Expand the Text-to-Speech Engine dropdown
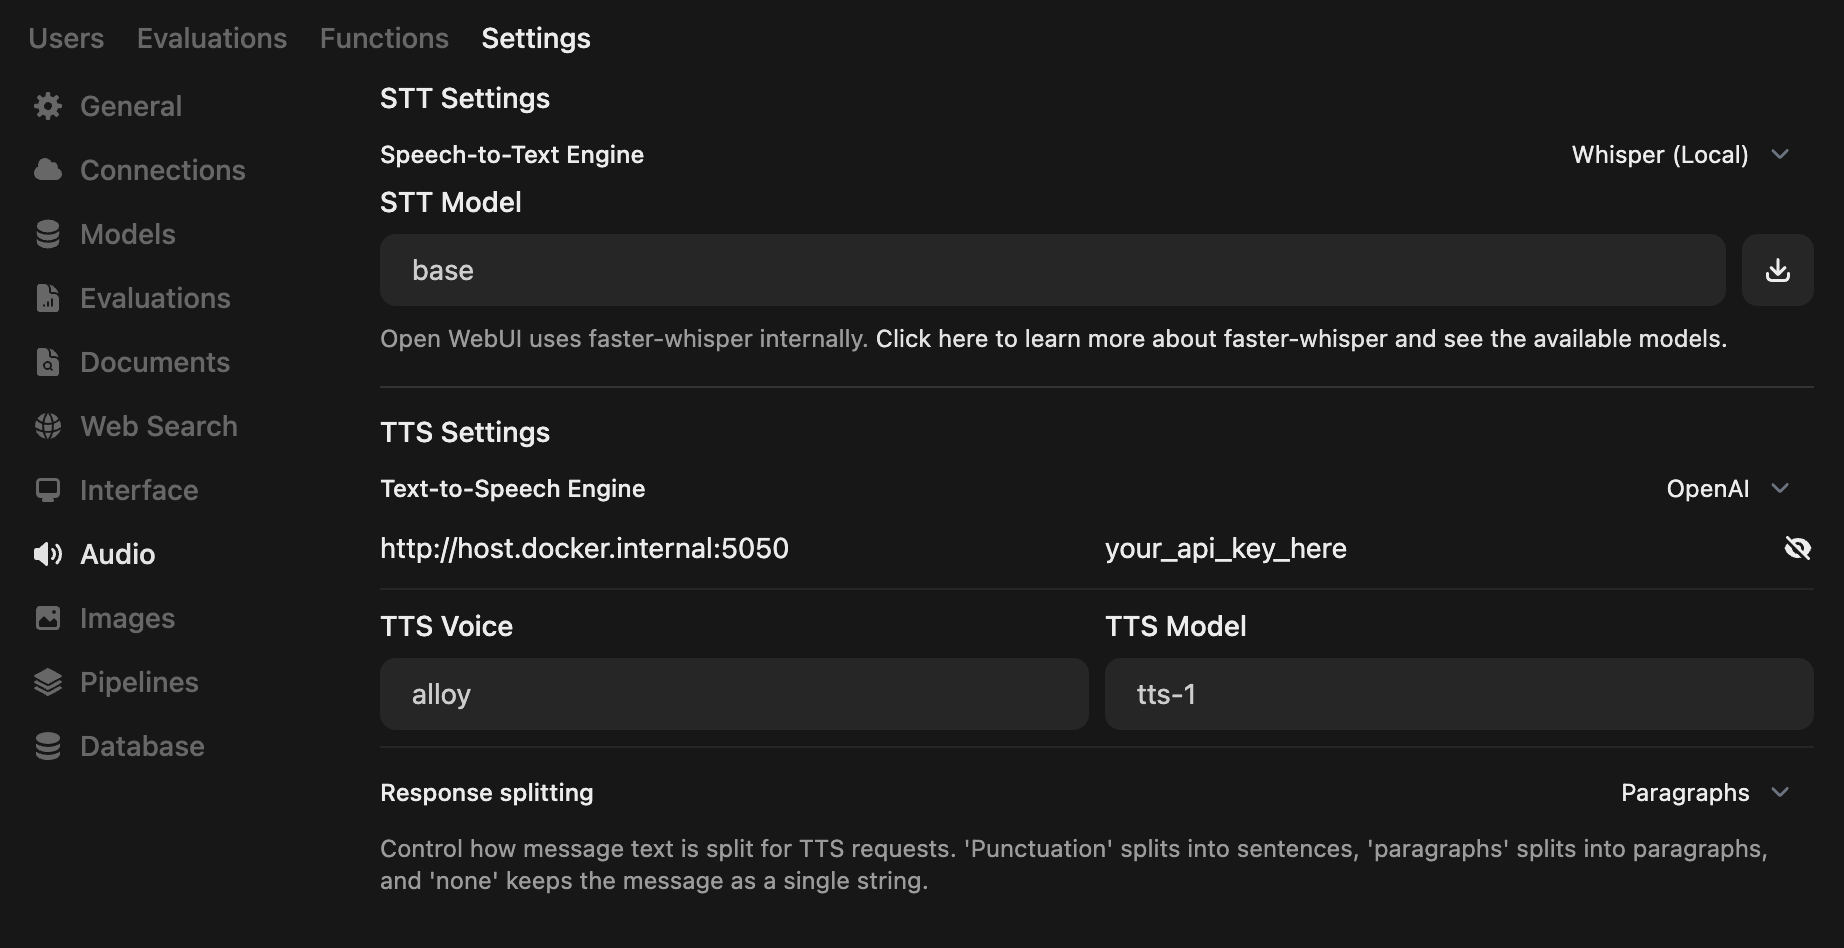This screenshot has height=948, width=1844. (1727, 489)
